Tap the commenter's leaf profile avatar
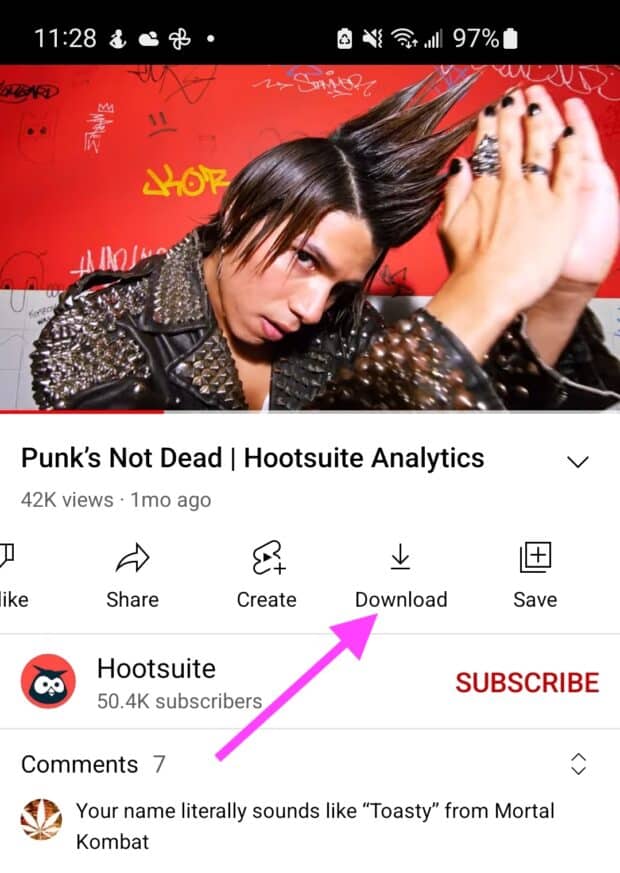Image resolution: width=620 pixels, height=873 pixels. 41,819
